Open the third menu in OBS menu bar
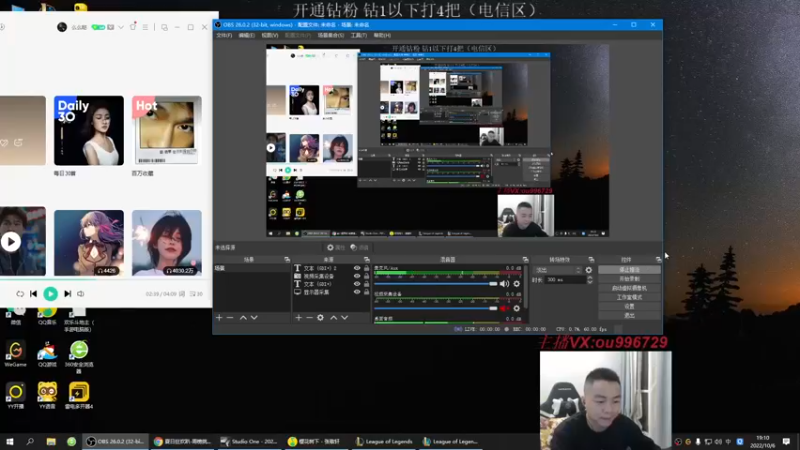 tap(270, 35)
